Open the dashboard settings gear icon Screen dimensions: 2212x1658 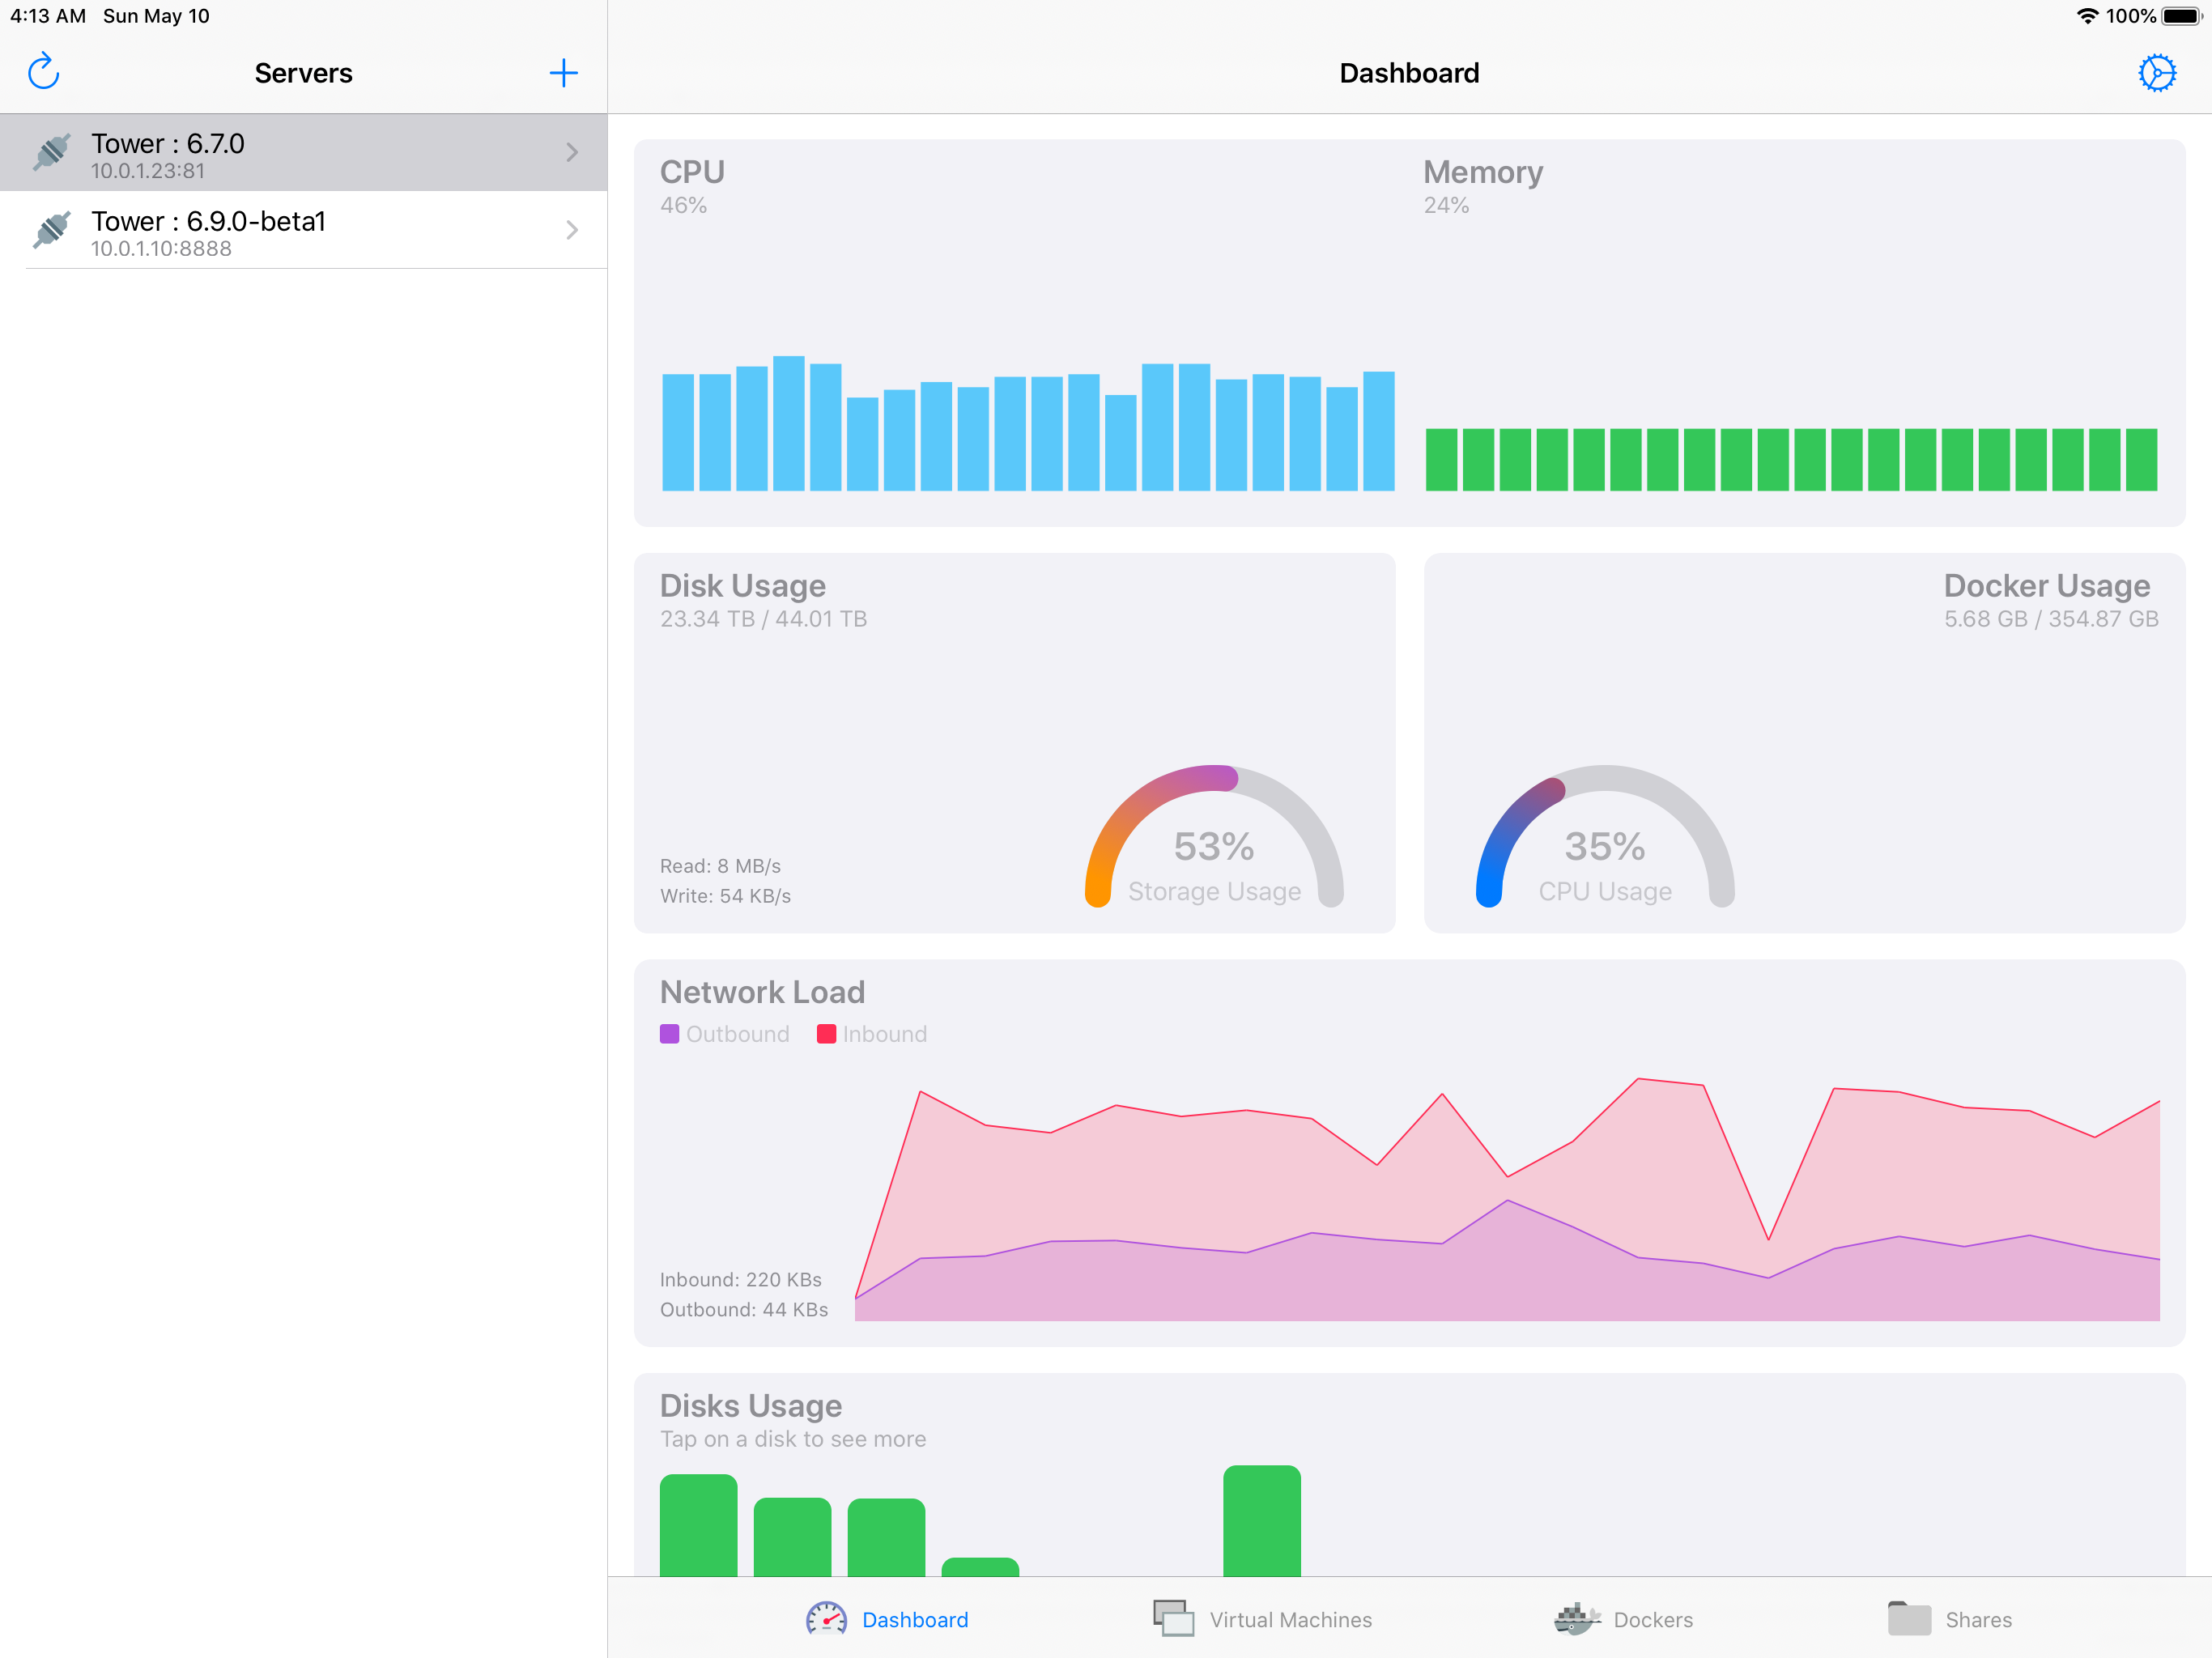(x=2156, y=72)
